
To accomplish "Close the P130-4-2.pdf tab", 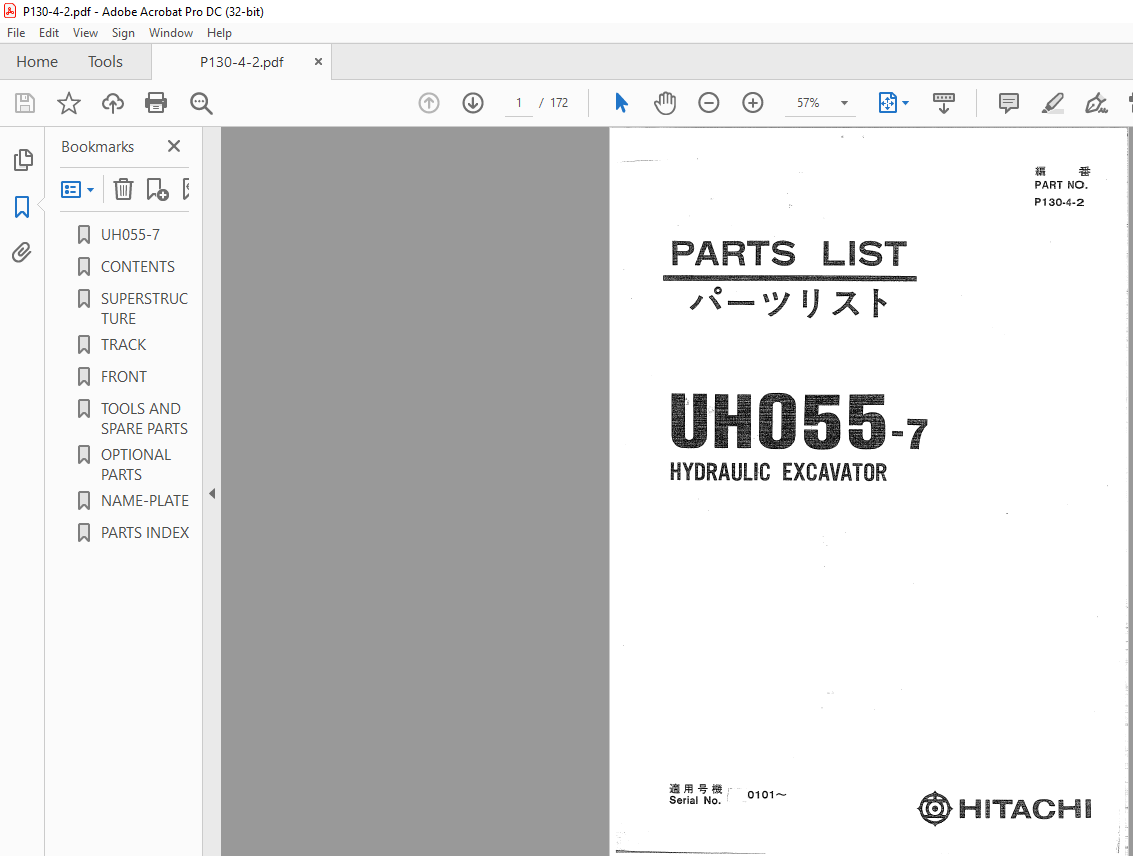I will (318, 62).
